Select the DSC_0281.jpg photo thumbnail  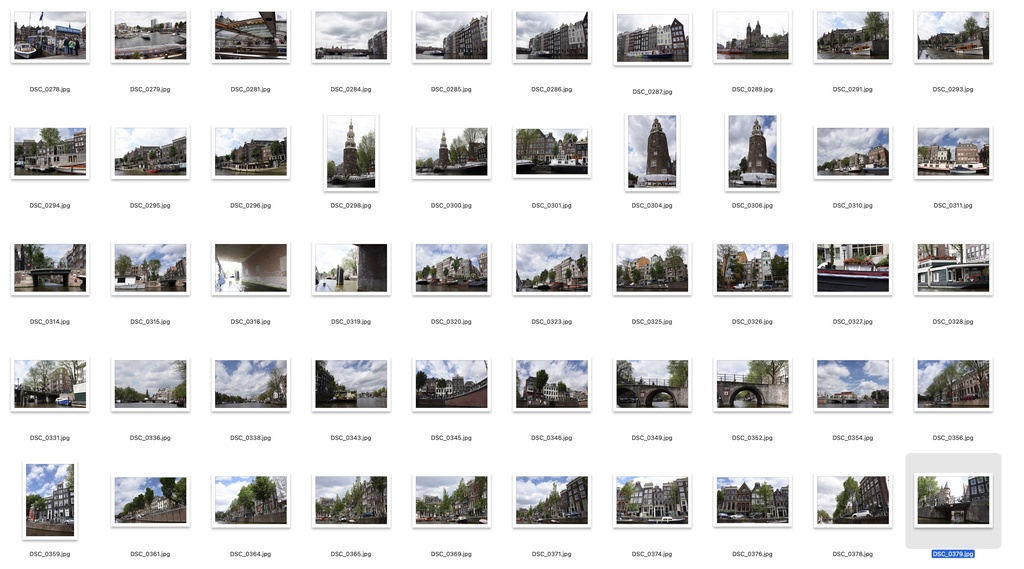[251, 36]
